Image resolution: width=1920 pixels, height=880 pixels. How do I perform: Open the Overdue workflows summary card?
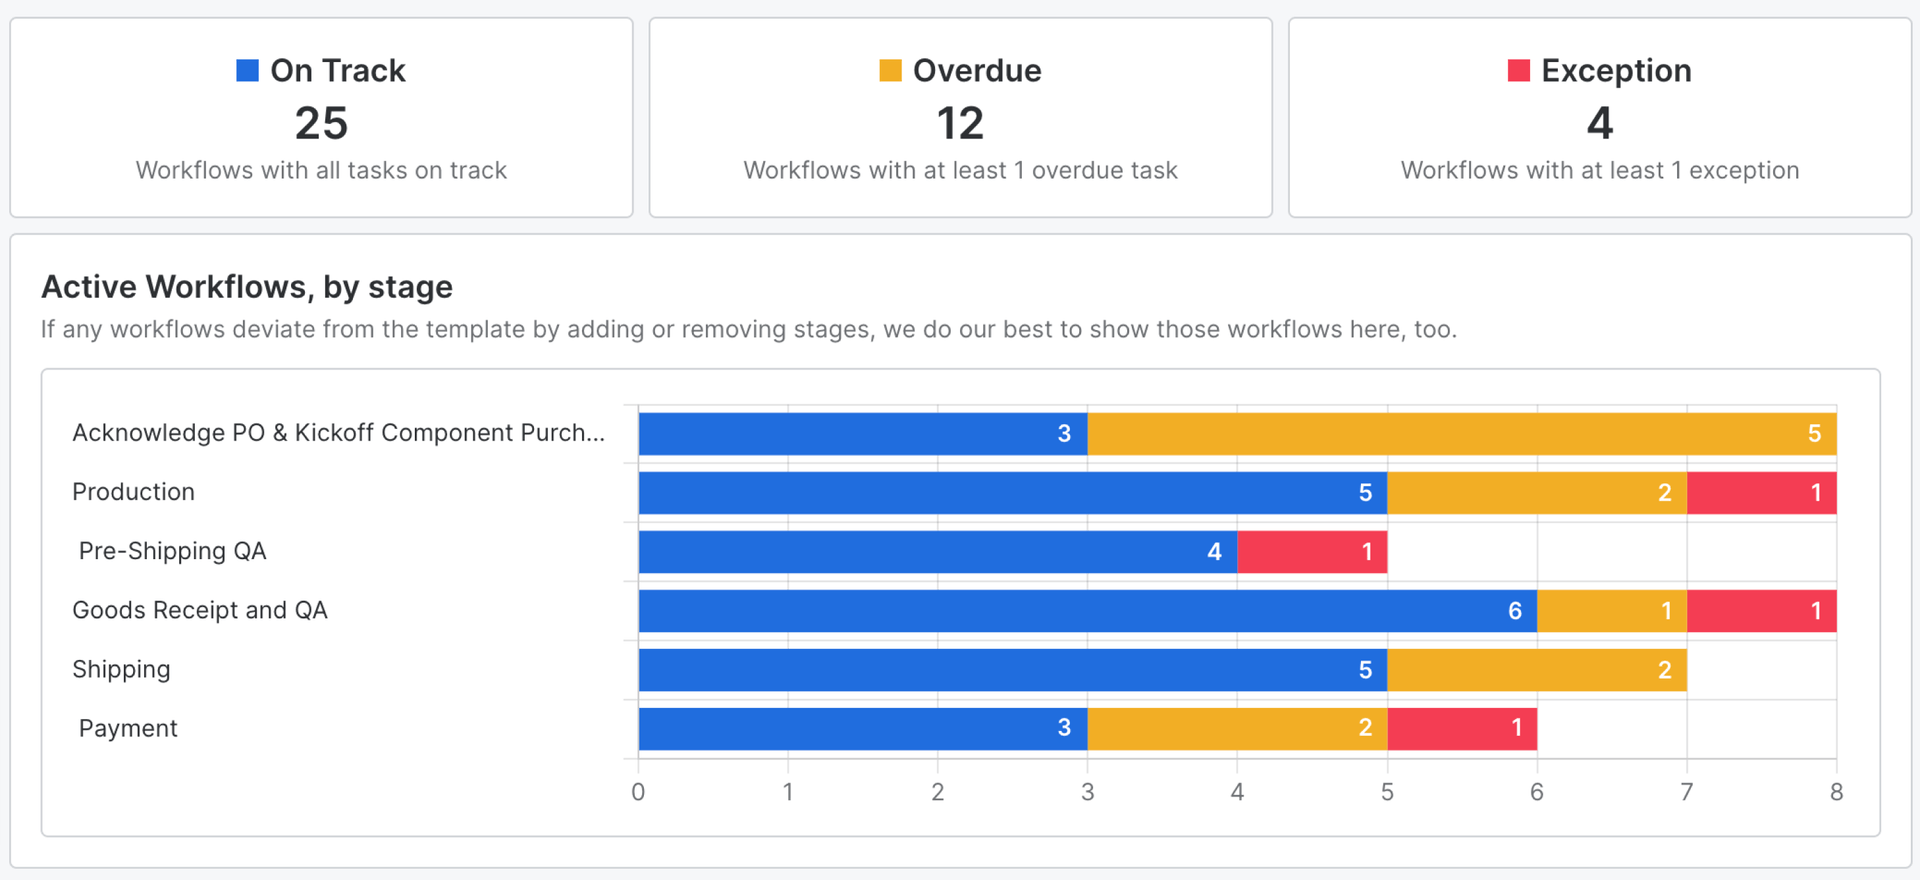(960, 118)
